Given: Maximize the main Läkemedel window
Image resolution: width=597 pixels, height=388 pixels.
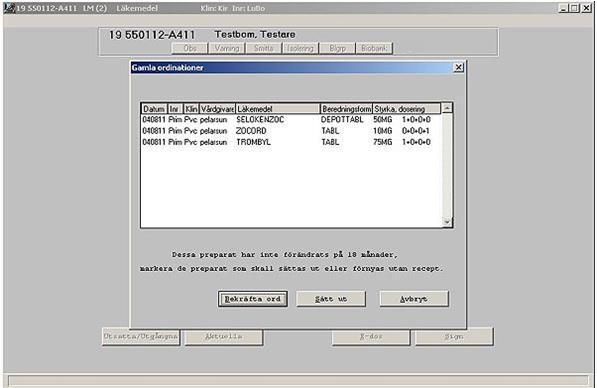Looking at the screenshot, I should (574, 8).
